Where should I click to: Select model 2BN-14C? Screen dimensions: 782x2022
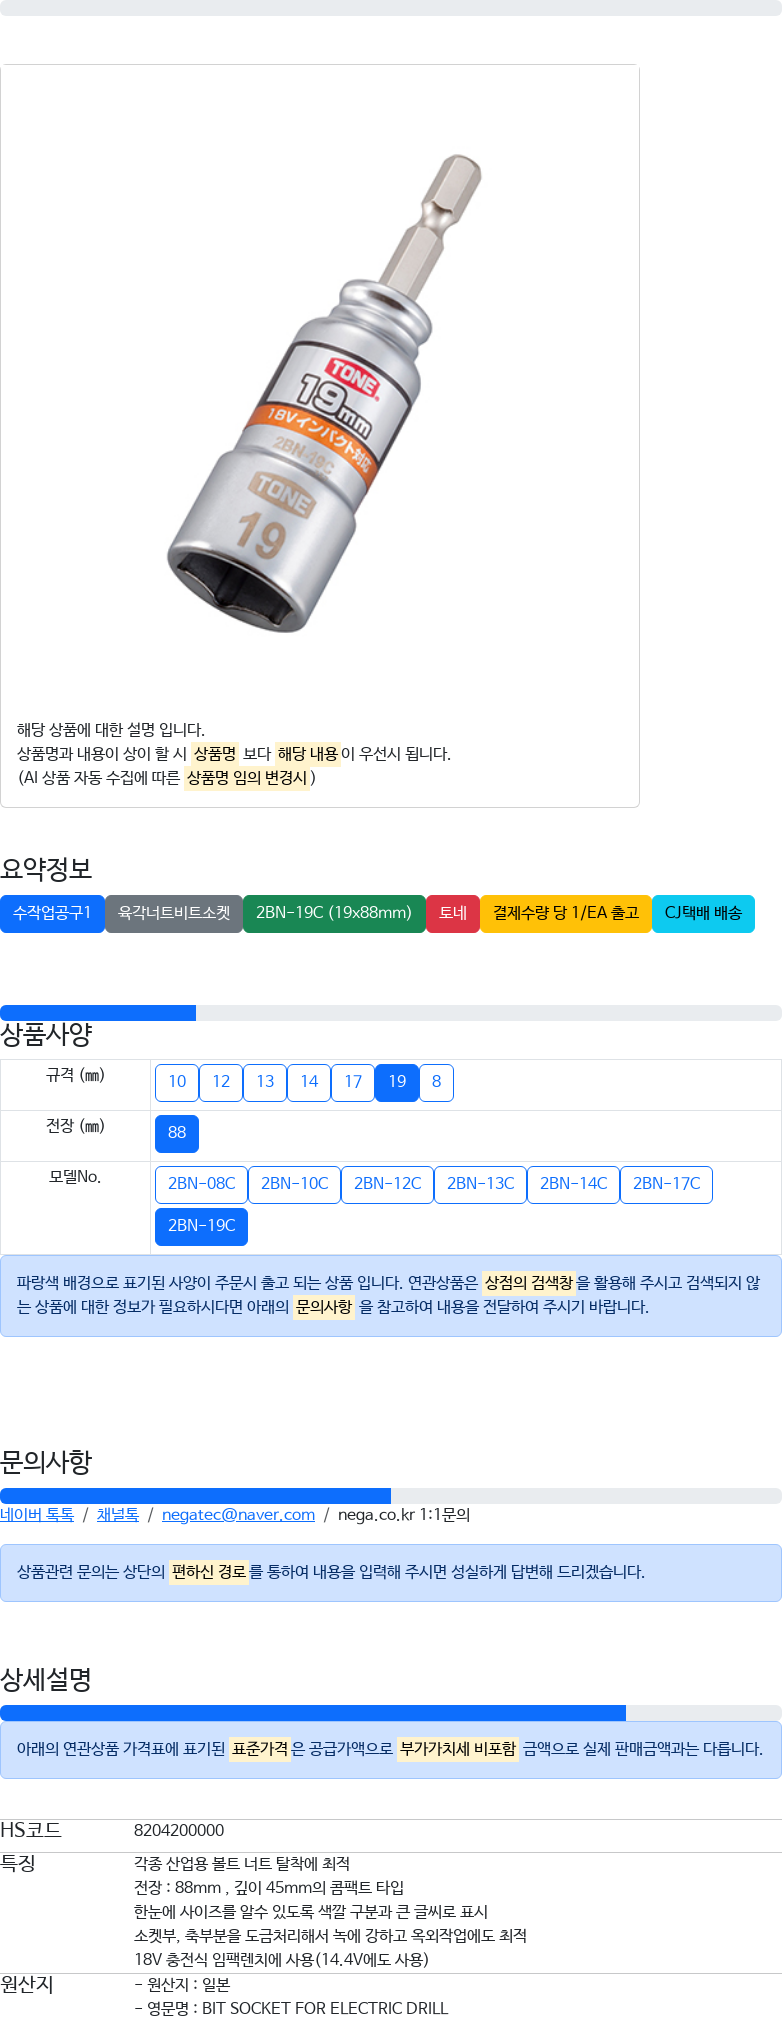click(x=573, y=1184)
